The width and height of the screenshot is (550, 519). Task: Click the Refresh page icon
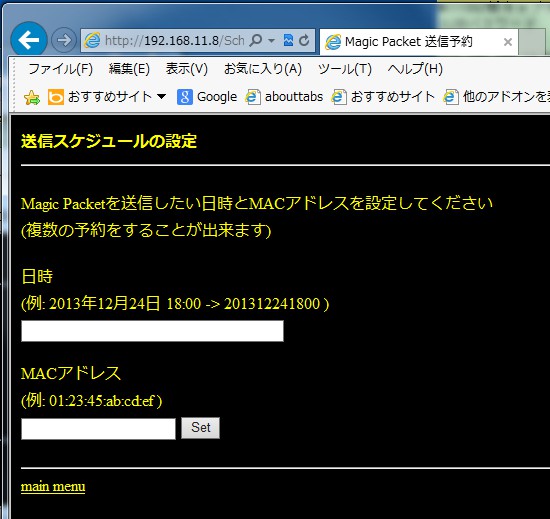(304, 40)
